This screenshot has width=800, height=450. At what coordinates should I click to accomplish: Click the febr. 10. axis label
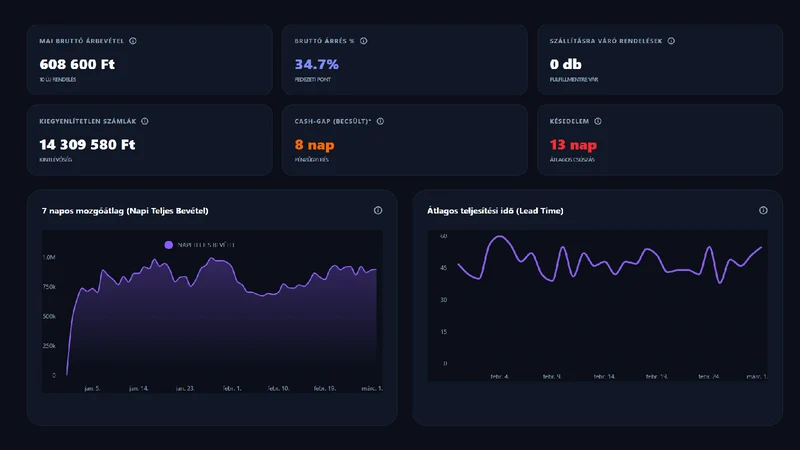278,388
